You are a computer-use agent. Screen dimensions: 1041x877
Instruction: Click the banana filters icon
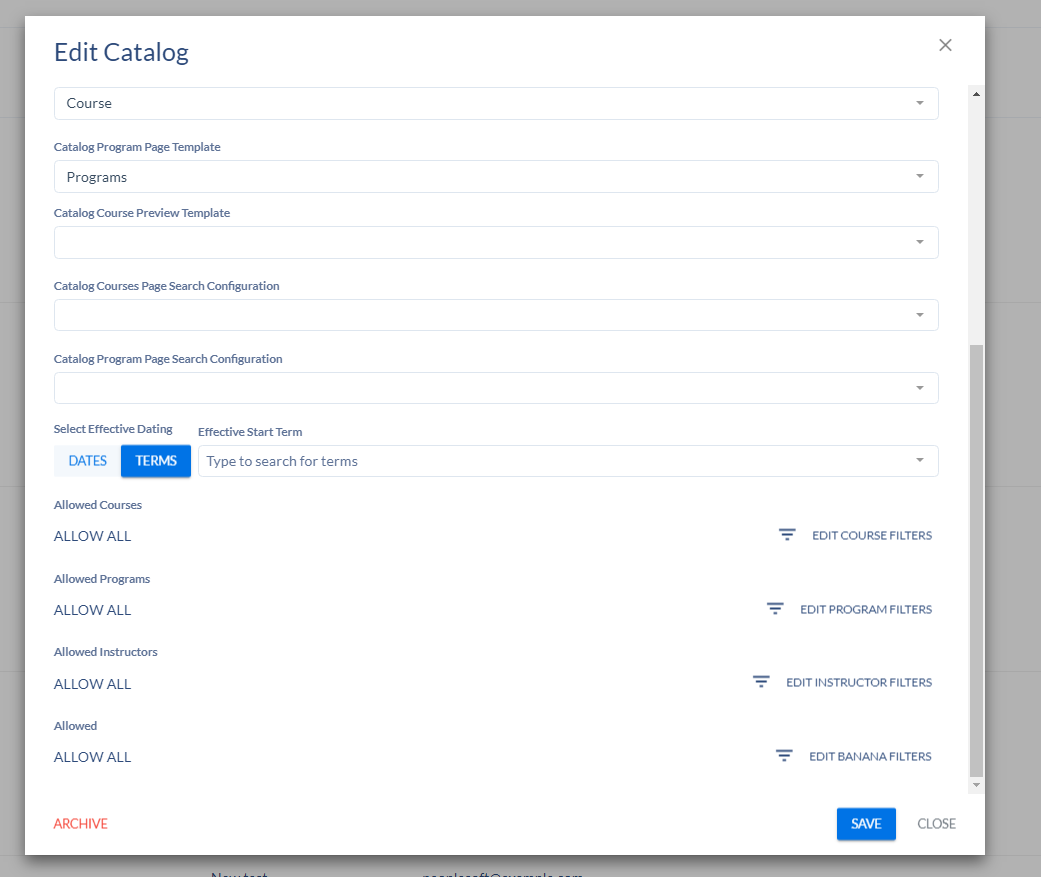[x=784, y=756]
